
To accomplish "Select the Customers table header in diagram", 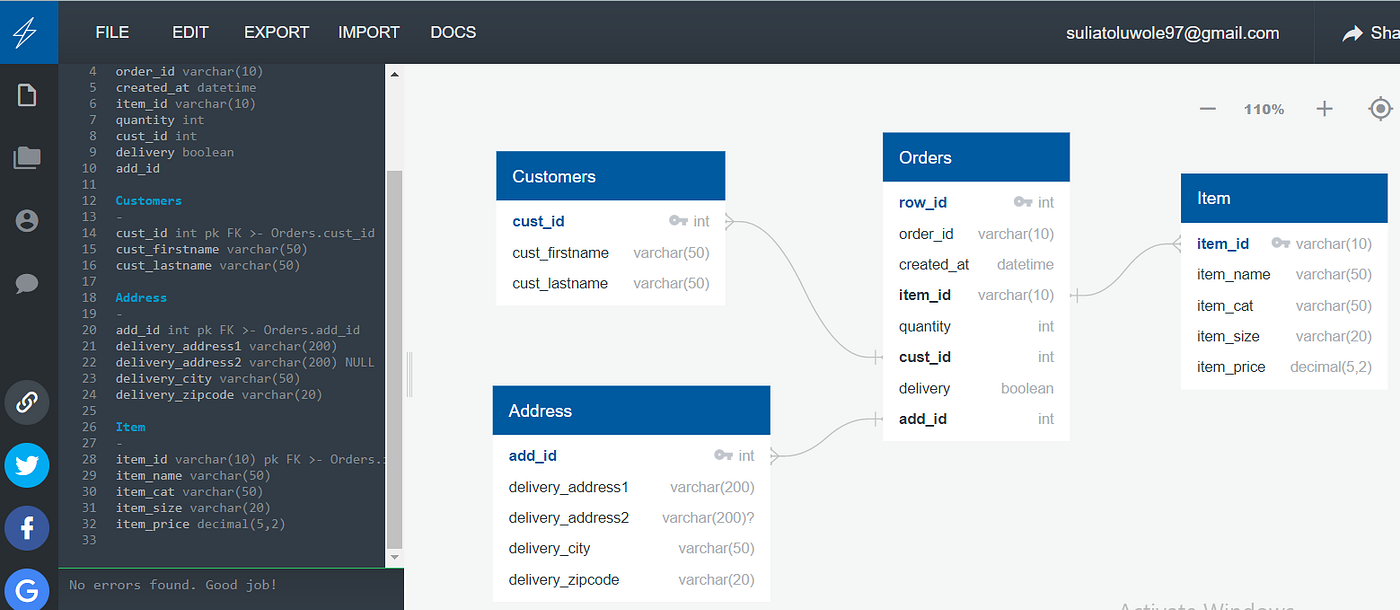I will pyautogui.click(x=610, y=176).
